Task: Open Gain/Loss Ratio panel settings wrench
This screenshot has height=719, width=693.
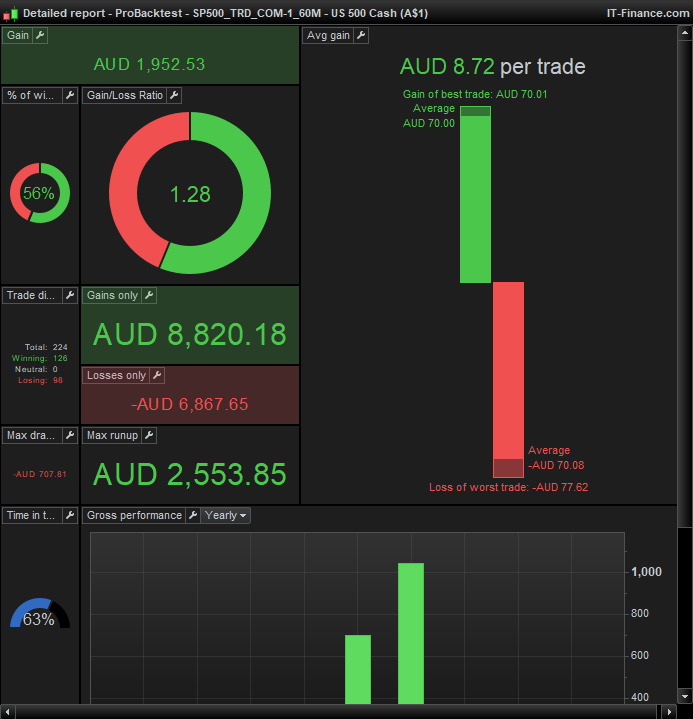Action: 174,95
